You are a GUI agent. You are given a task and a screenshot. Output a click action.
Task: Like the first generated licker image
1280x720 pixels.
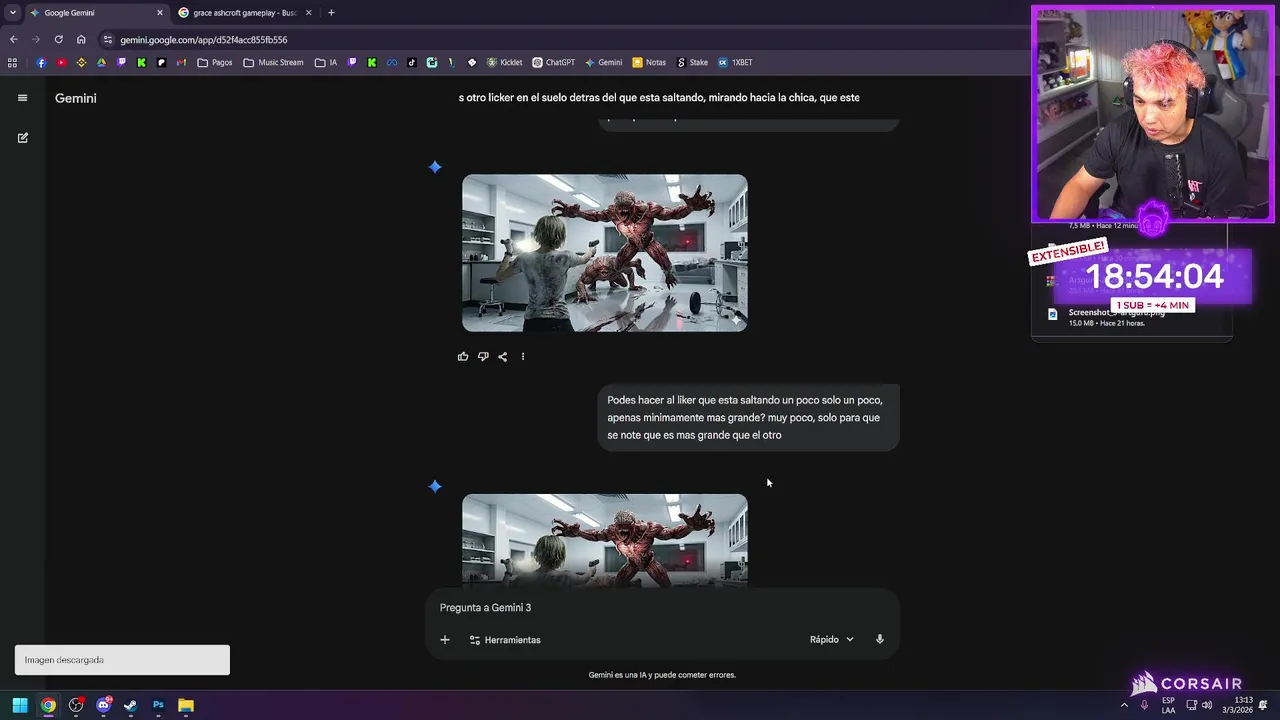[463, 357]
